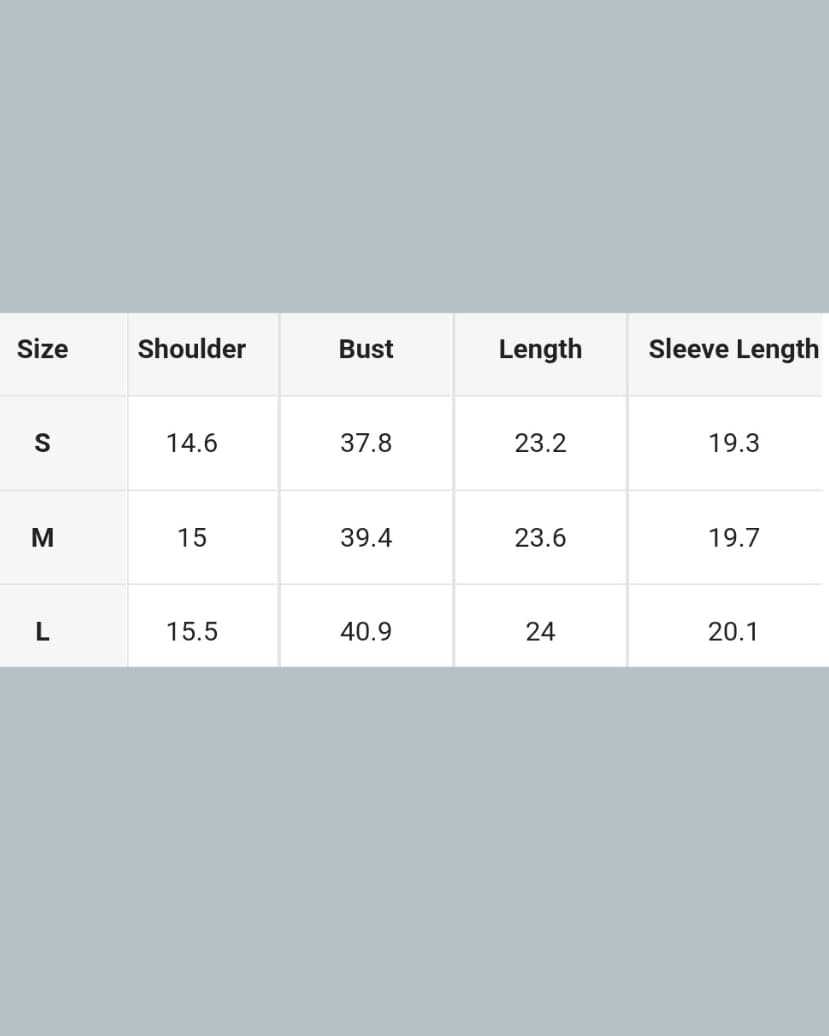Screen dimensions: 829x1036
Task: Click sleeve length value 19.7
Action: click(x=734, y=538)
